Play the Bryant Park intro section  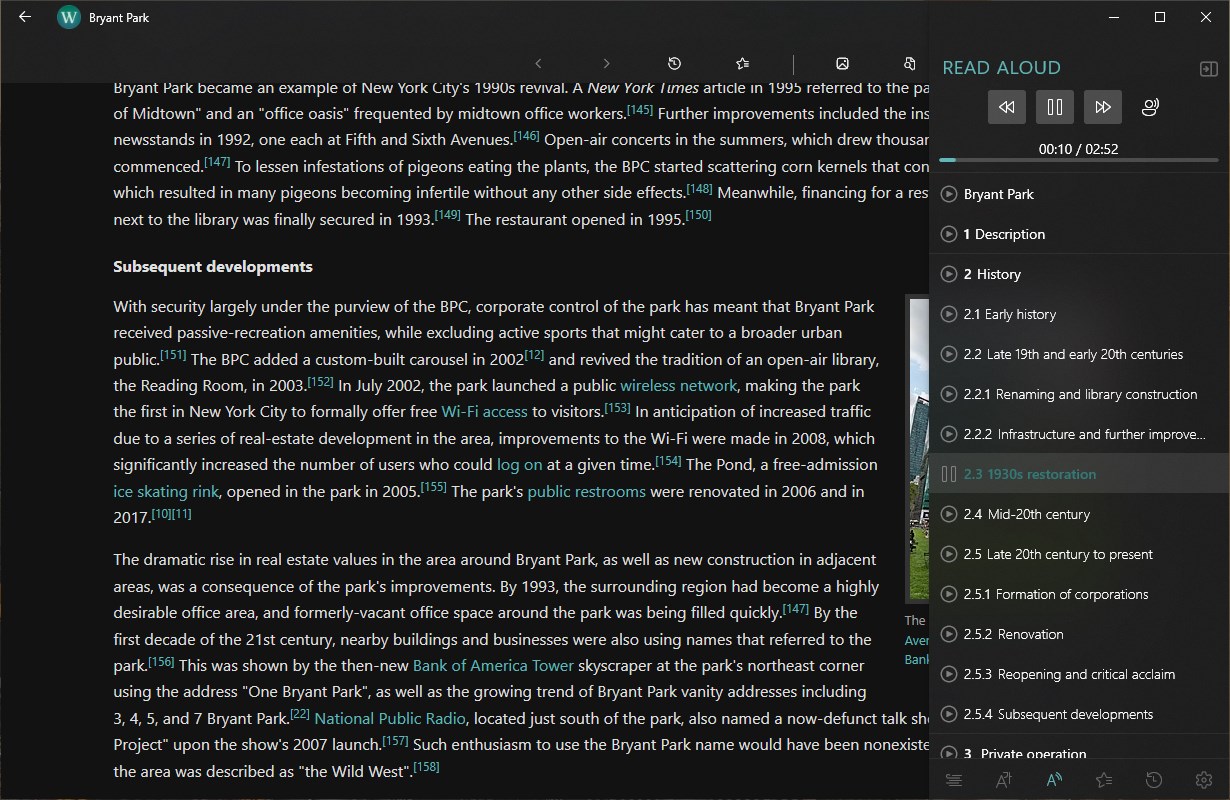(x=949, y=194)
